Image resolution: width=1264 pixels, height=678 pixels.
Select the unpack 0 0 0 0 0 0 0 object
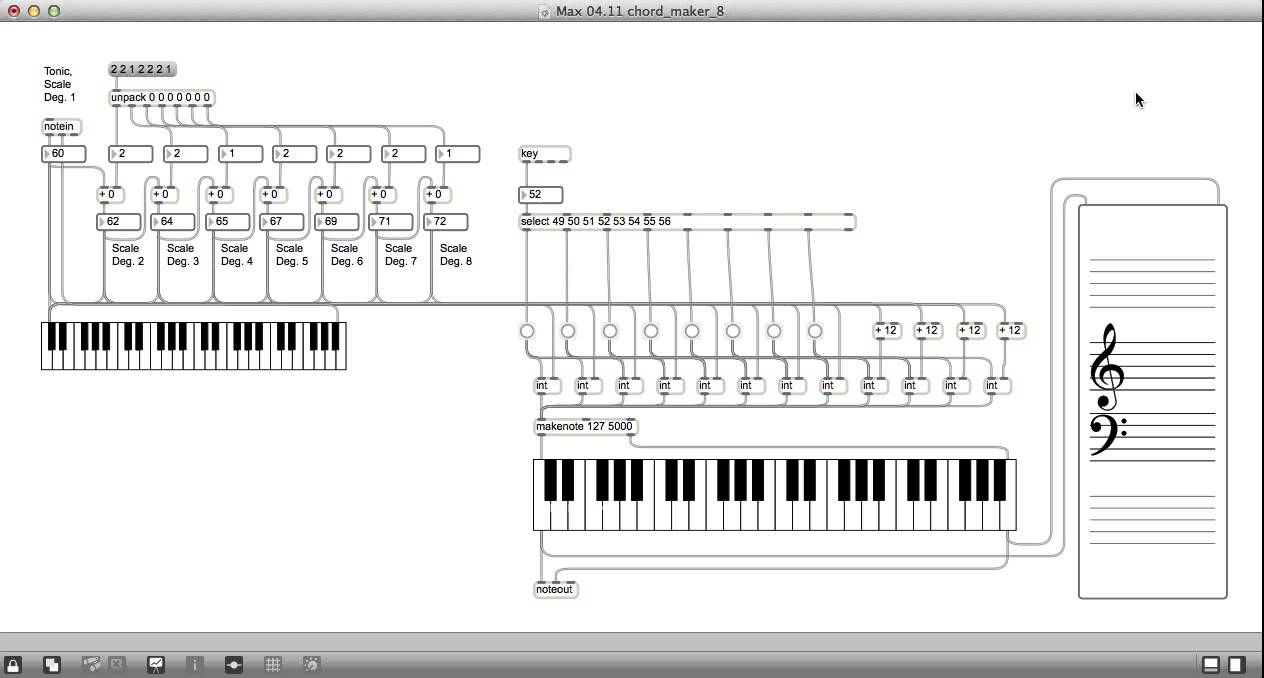point(161,98)
